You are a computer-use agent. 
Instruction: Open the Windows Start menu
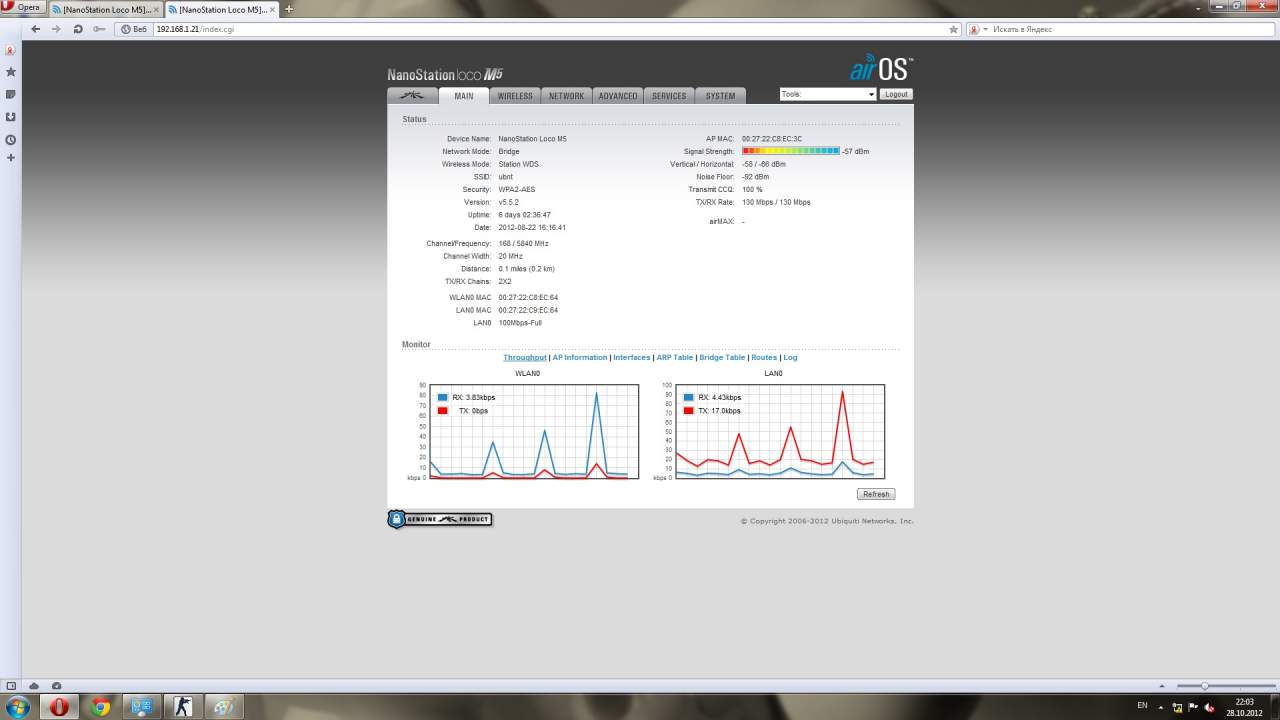click(x=20, y=706)
